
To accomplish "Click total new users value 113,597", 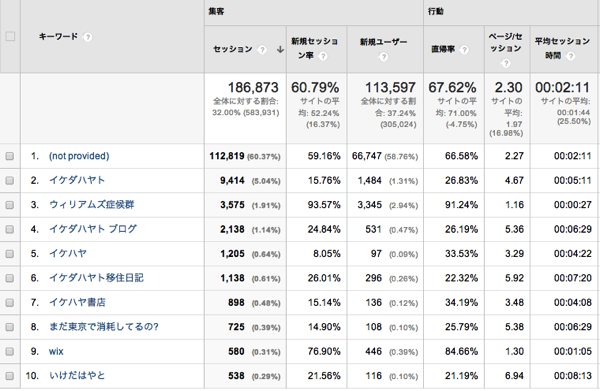I will [x=390, y=88].
